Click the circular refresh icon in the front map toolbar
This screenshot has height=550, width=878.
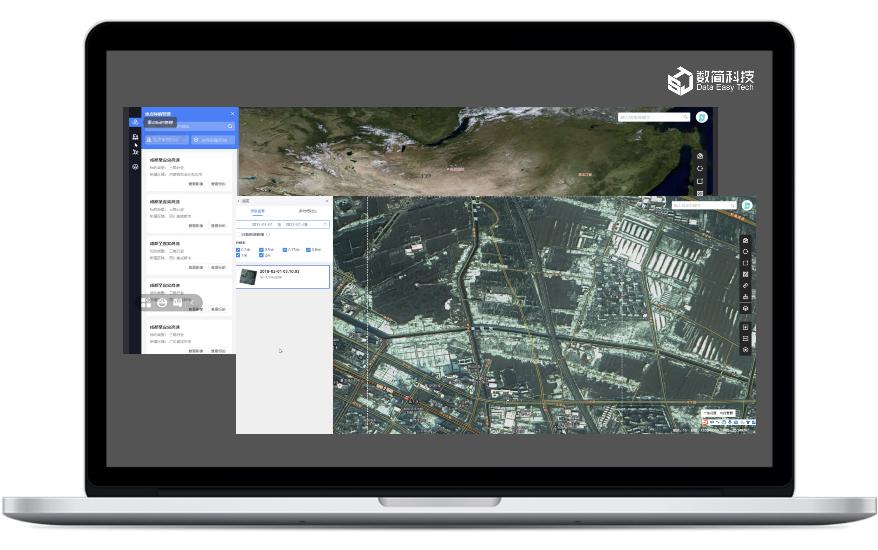pyautogui.click(x=745, y=251)
